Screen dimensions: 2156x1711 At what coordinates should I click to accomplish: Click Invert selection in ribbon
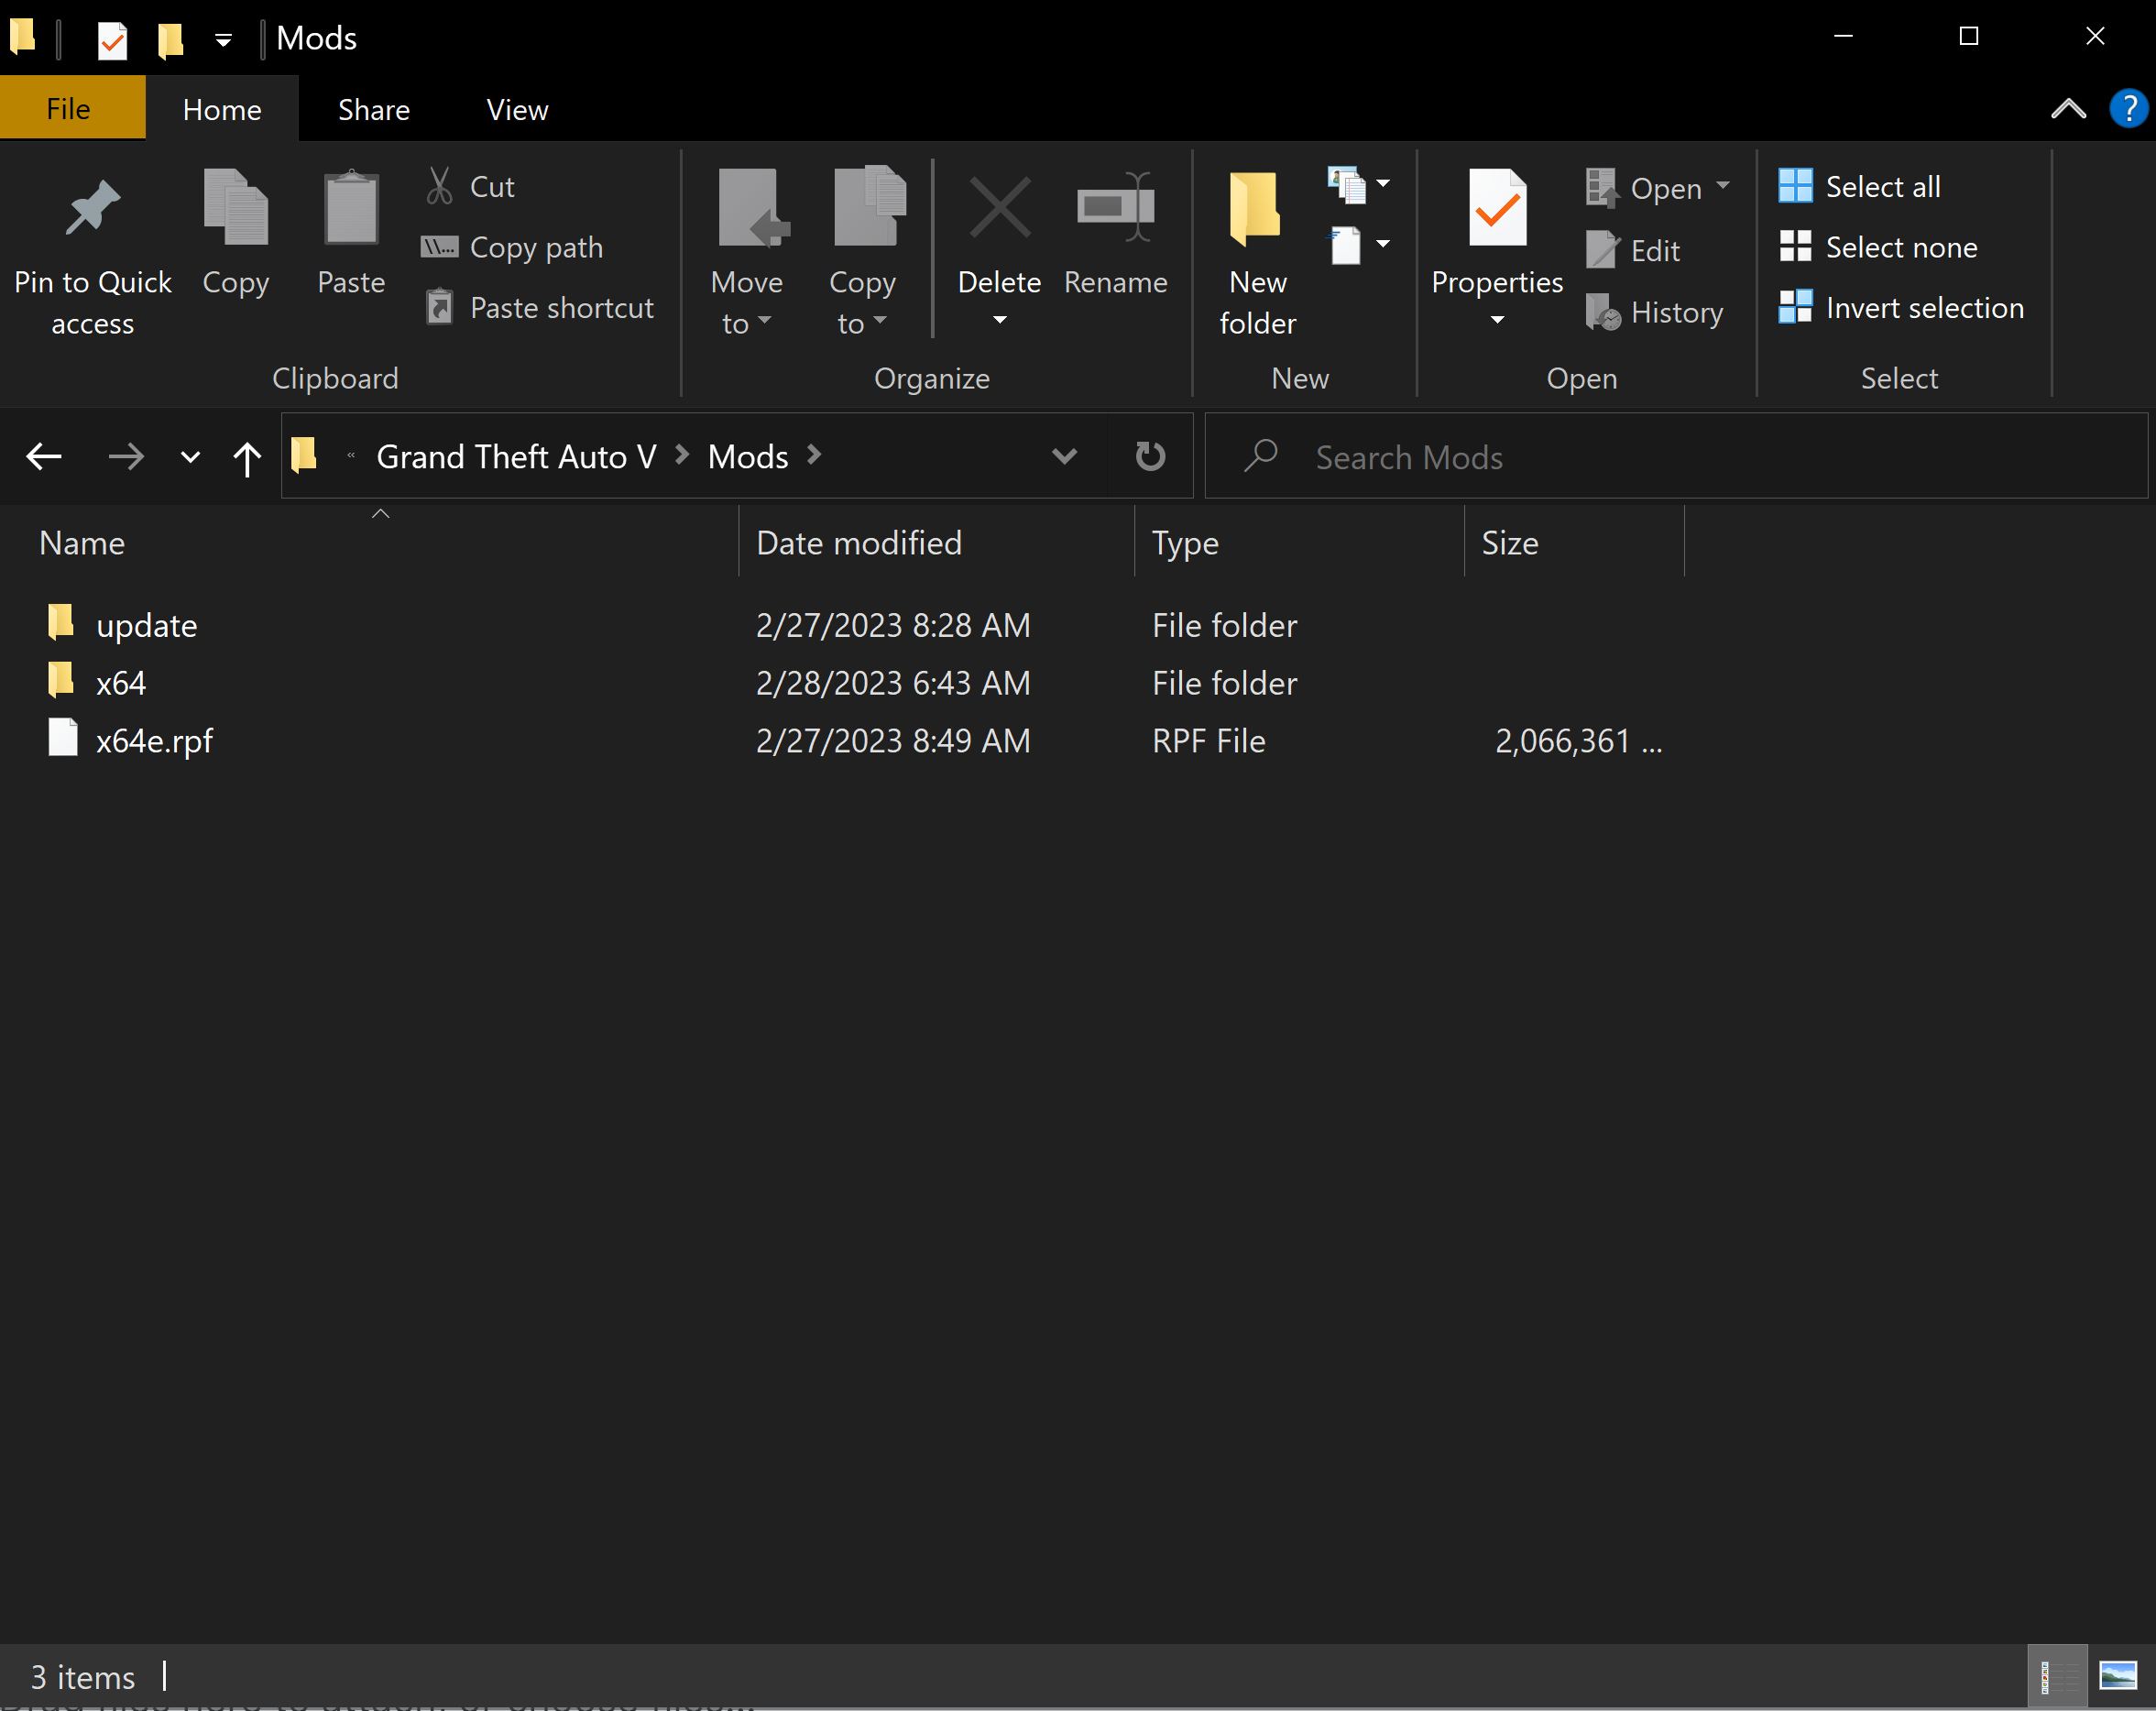[x=1923, y=308]
